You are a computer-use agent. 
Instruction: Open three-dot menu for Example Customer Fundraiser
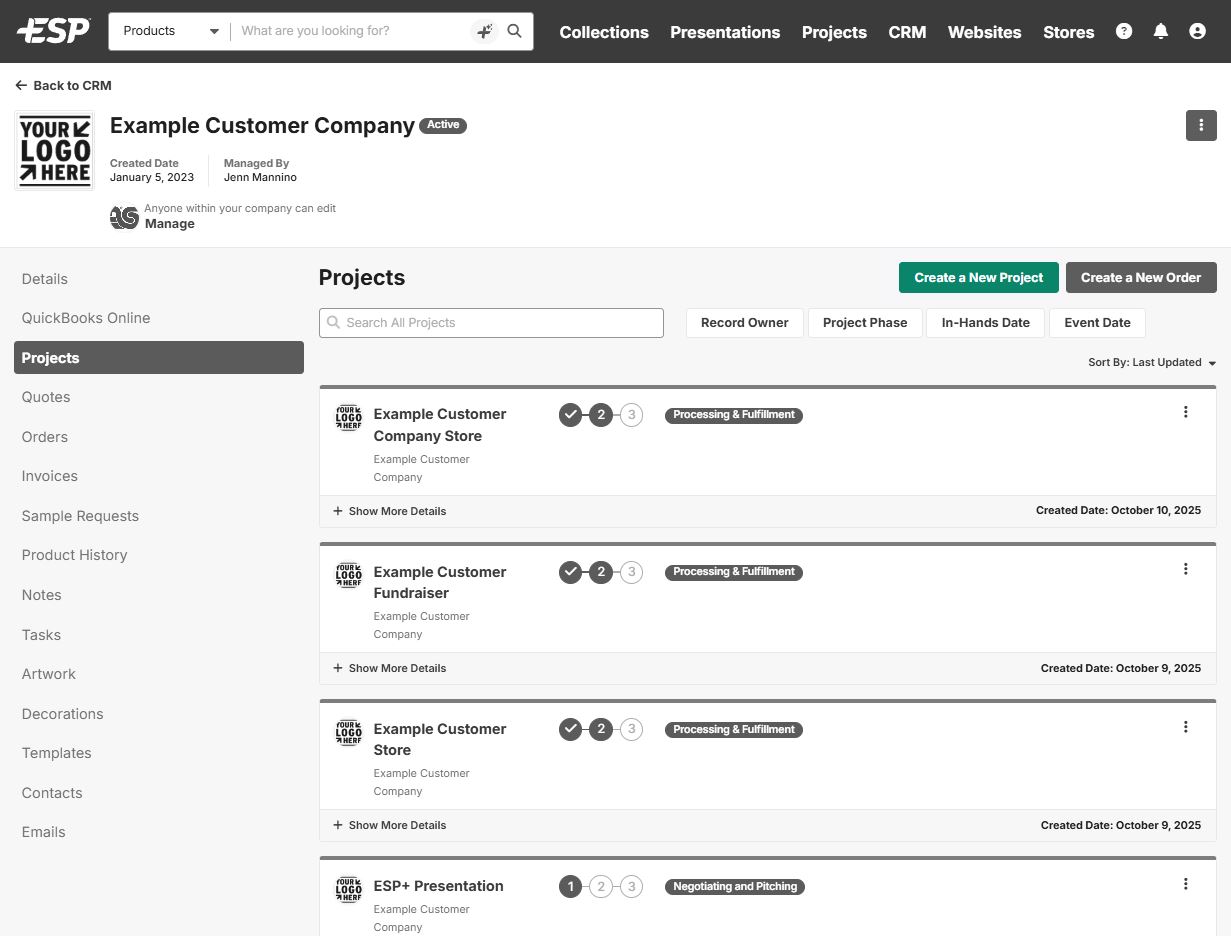pos(1185,569)
